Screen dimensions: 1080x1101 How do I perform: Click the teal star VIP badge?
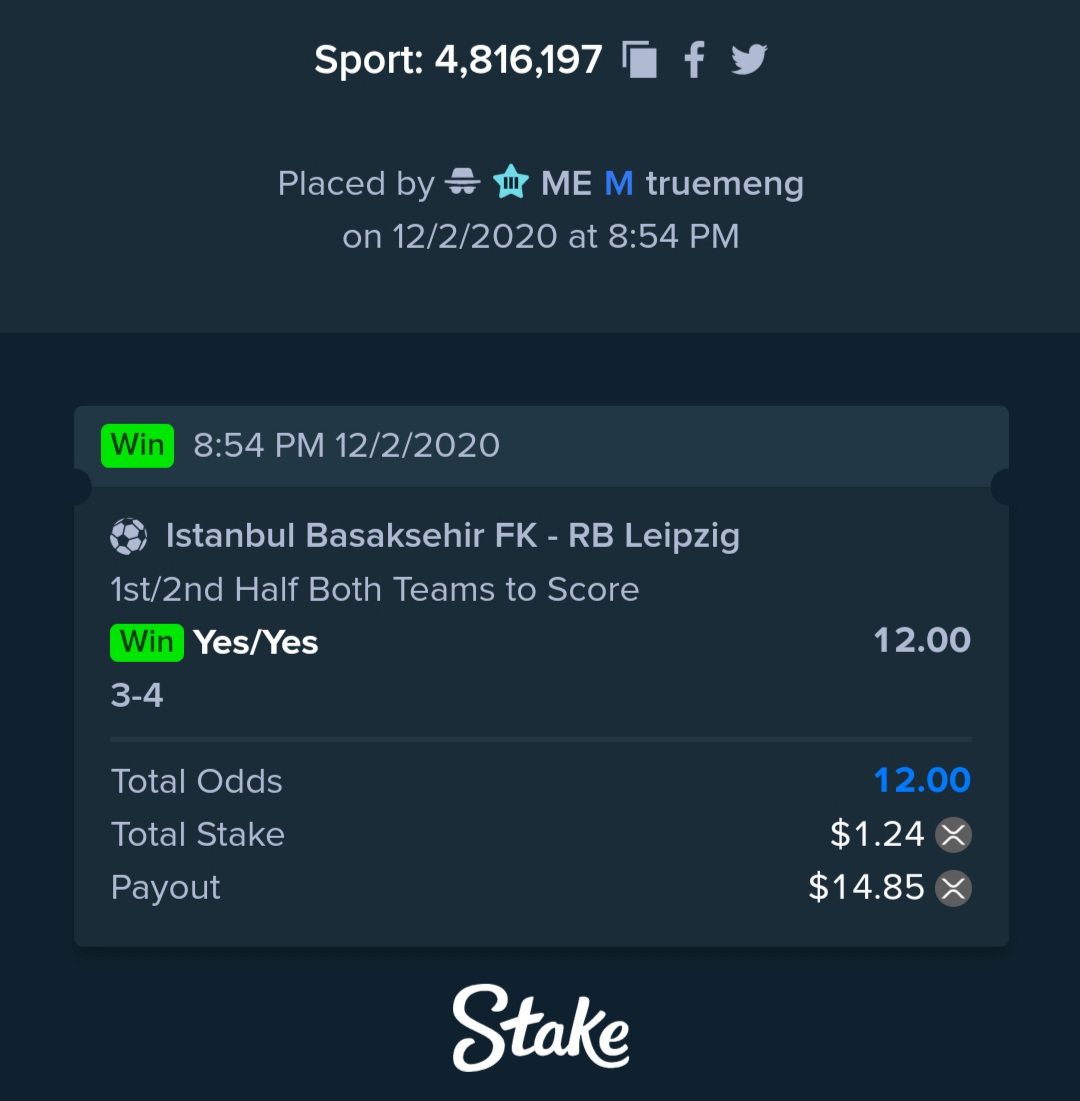click(511, 182)
